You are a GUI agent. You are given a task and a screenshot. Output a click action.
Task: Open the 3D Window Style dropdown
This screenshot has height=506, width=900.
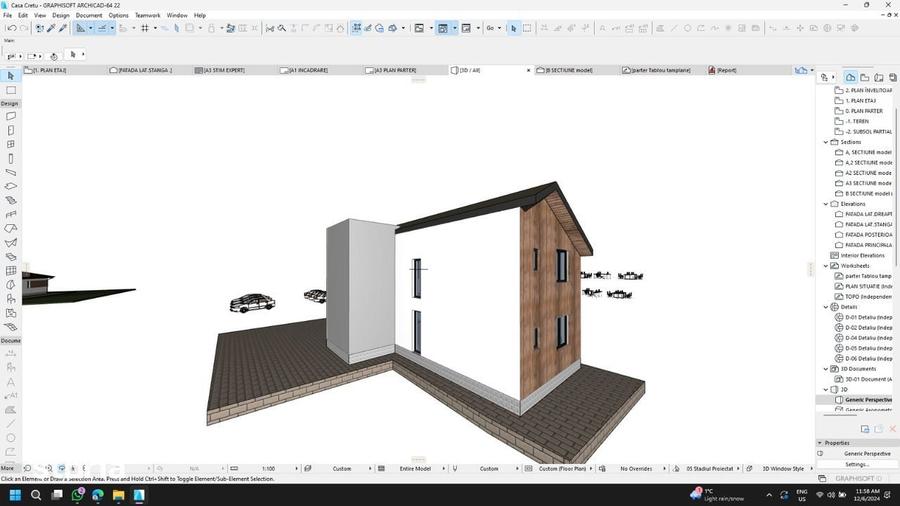(x=782, y=469)
